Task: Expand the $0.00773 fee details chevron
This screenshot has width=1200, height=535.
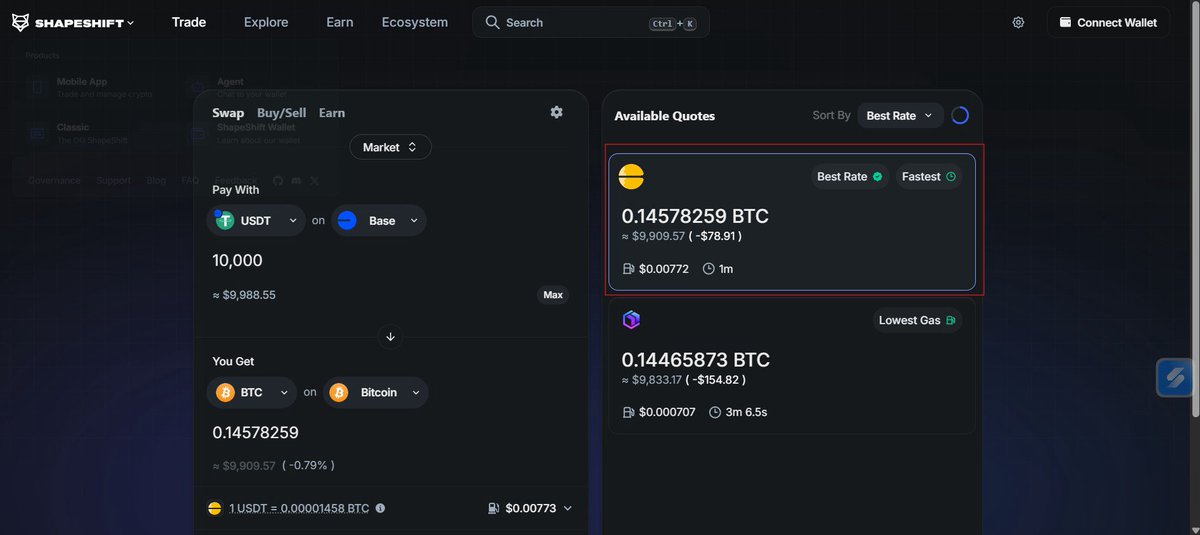Action: pyautogui.click(x=568, y=508)
